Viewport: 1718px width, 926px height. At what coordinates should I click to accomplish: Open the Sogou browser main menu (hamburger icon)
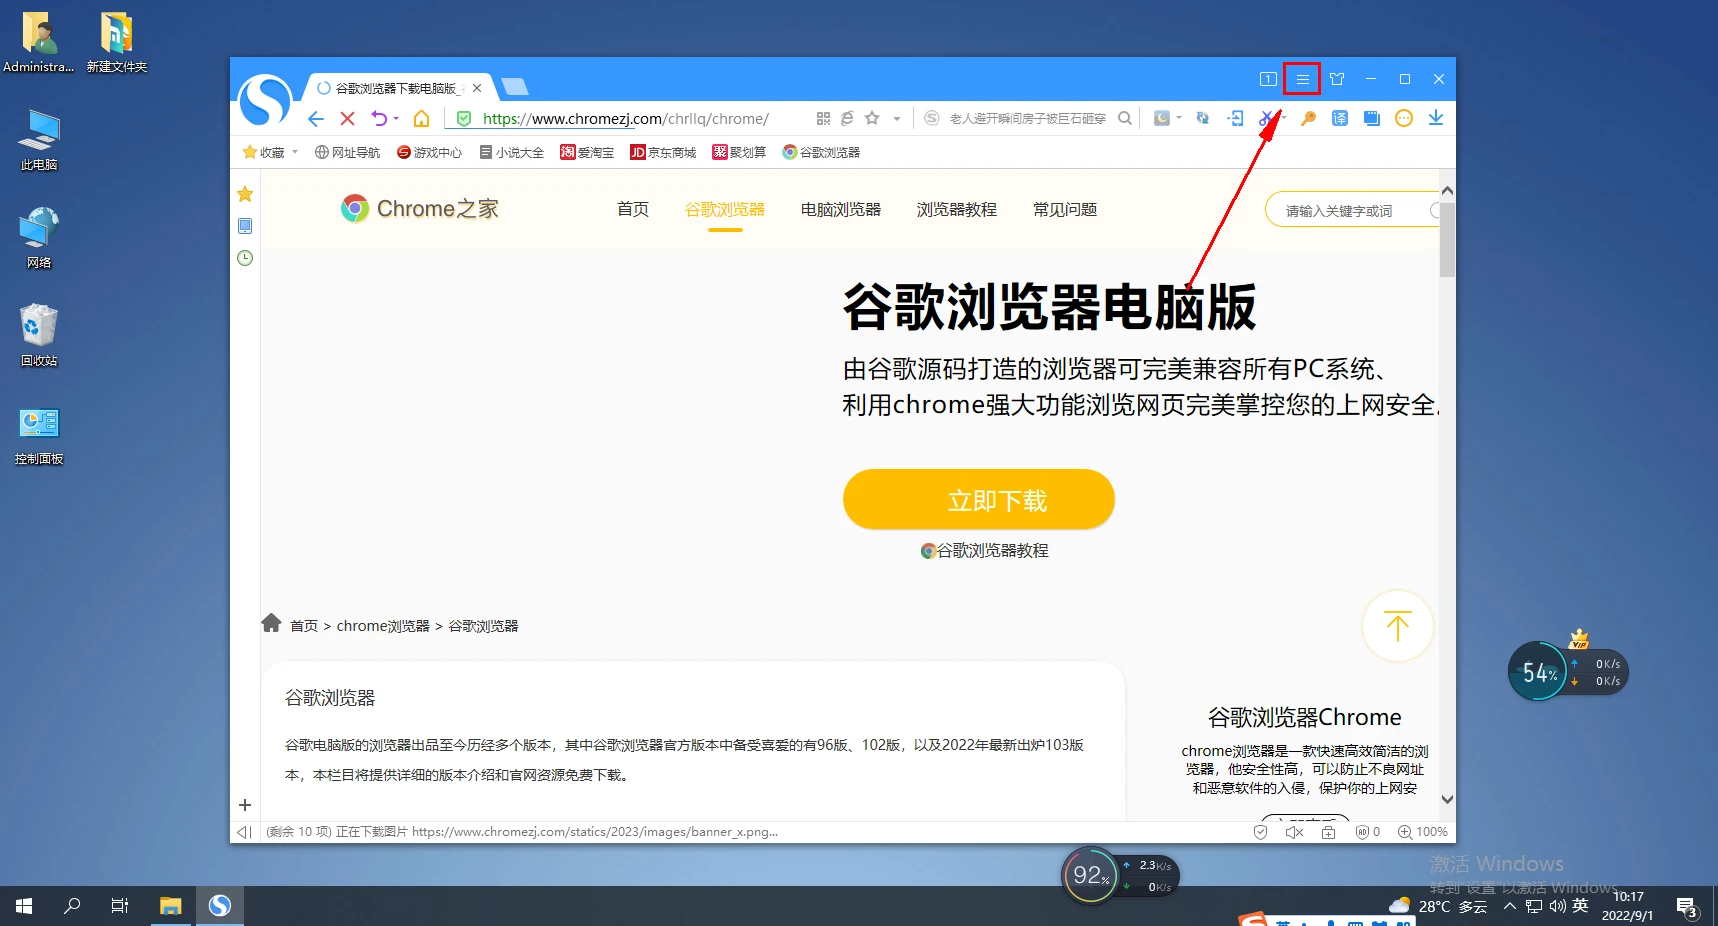(x=1302, y=79)
